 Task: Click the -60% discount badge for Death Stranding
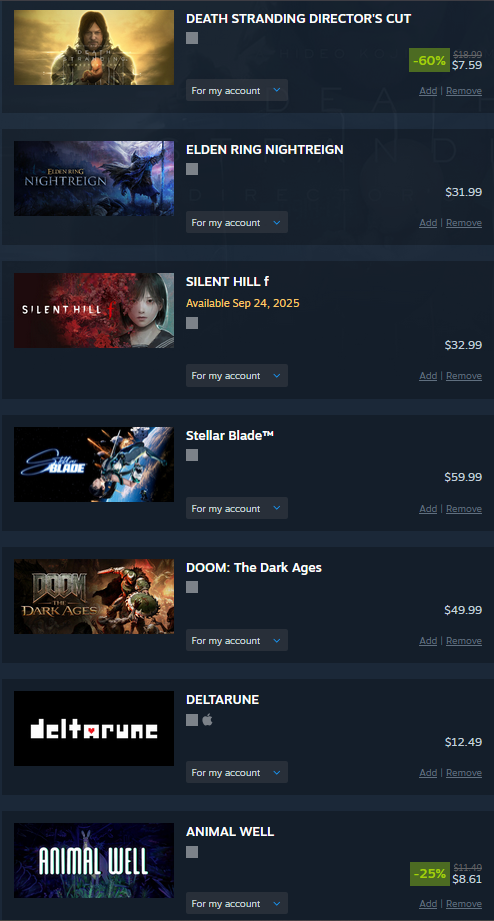tap(429, 60)
